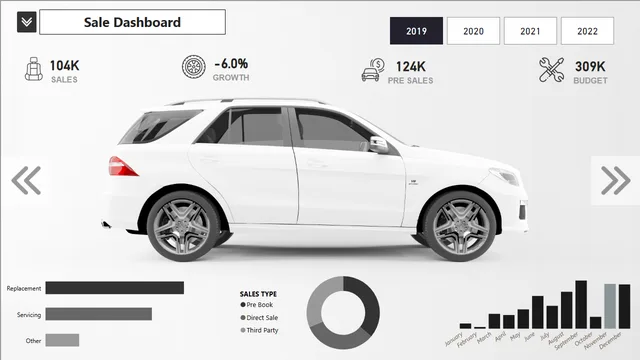Select the highlighted gray November column
Screen dimensions: 640x360
(610, 307)
